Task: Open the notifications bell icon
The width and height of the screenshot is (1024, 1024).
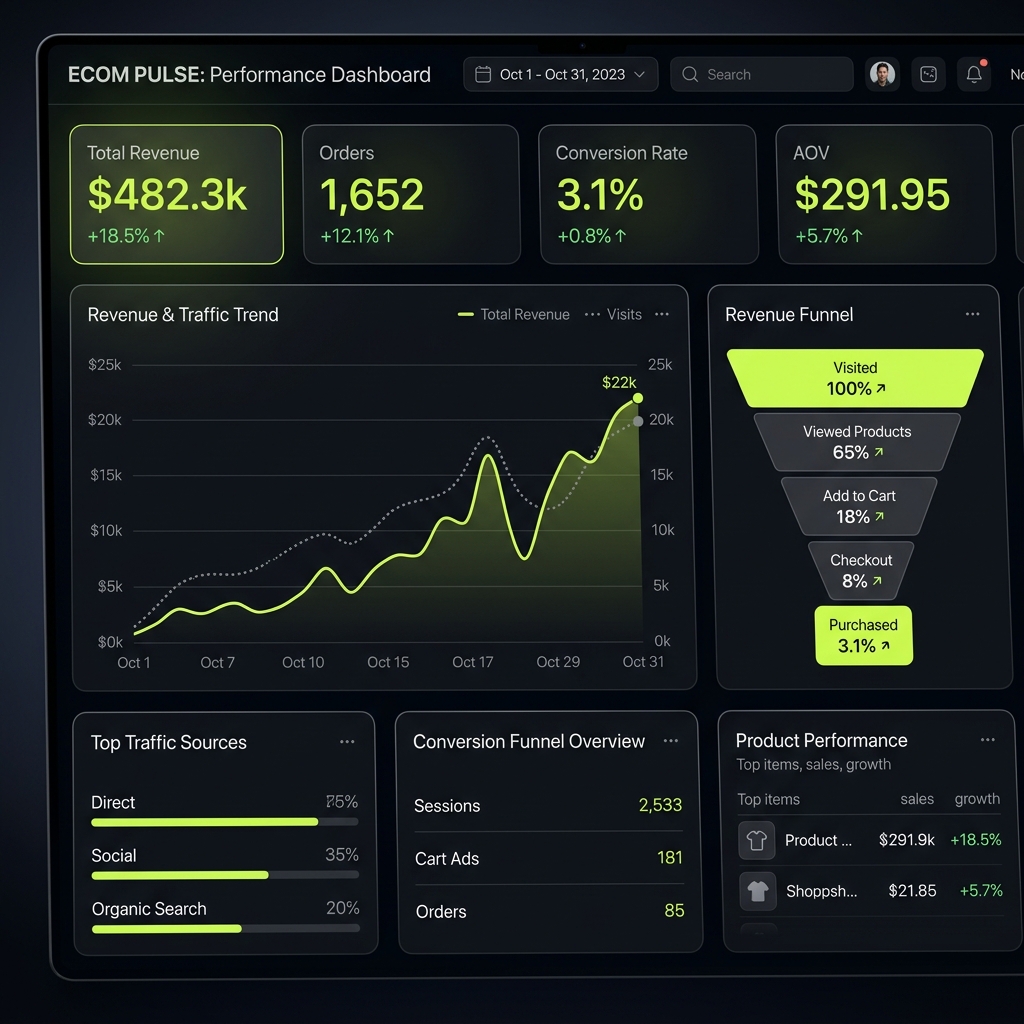Action: [973, 74]
